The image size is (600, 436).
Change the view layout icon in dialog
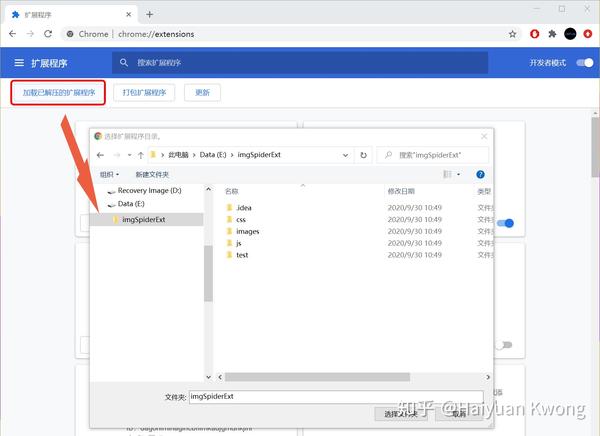(x=447, y=175)
